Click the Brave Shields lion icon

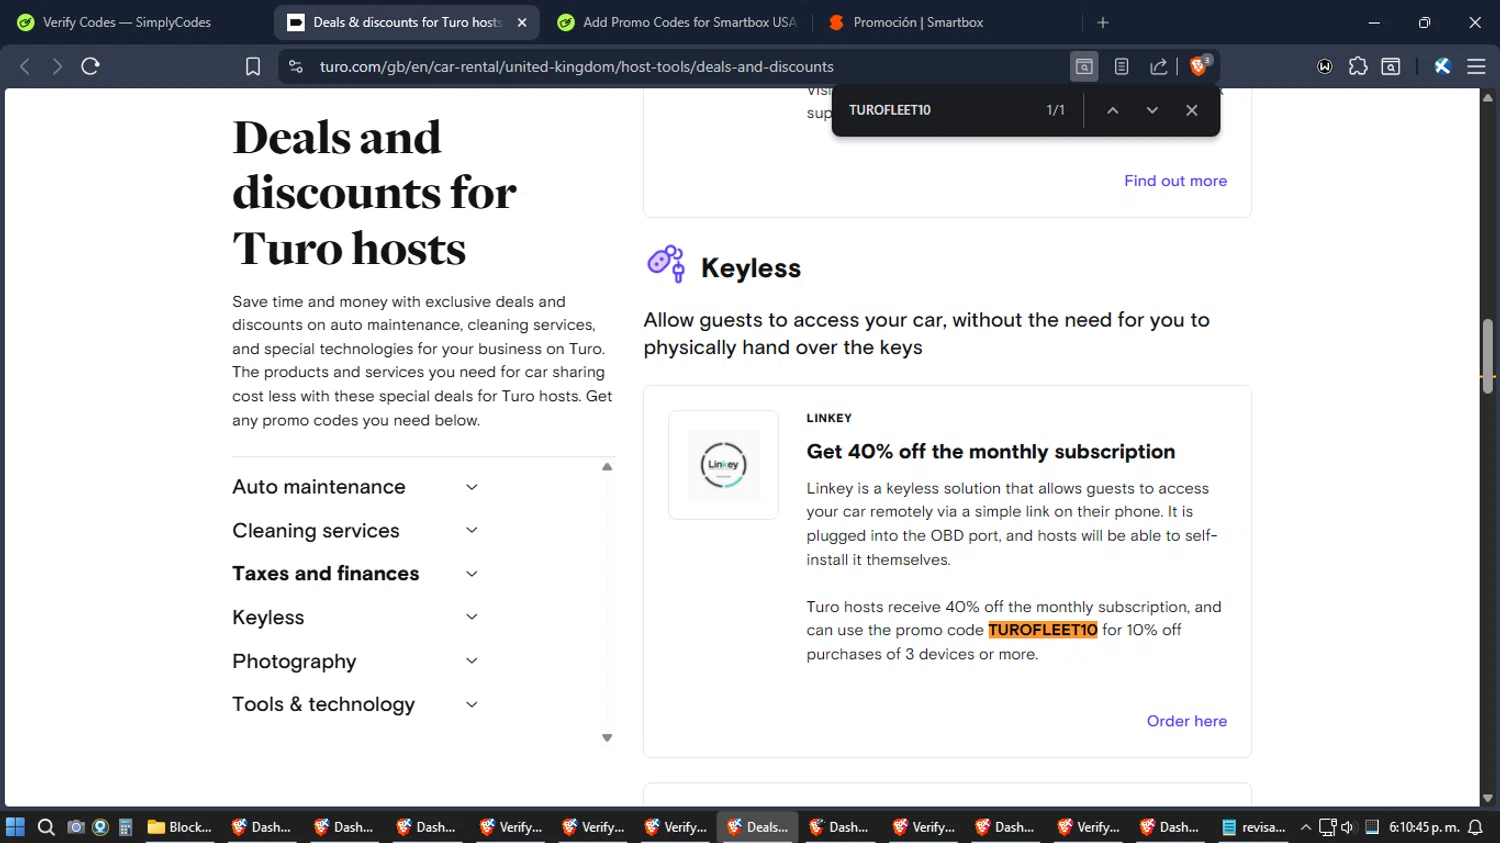[x=1198, y=66]
